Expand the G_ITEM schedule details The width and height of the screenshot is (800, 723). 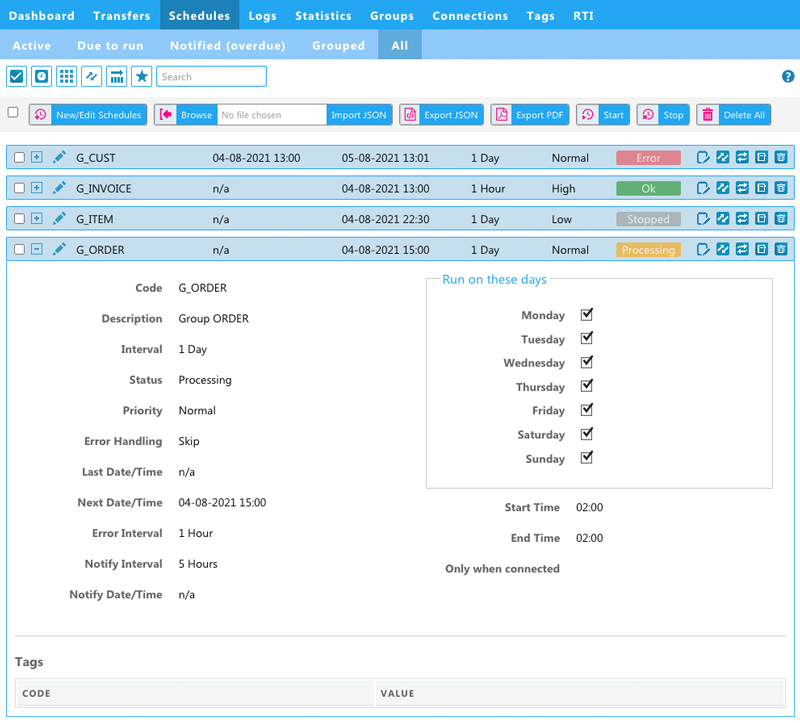pos(37,218)
